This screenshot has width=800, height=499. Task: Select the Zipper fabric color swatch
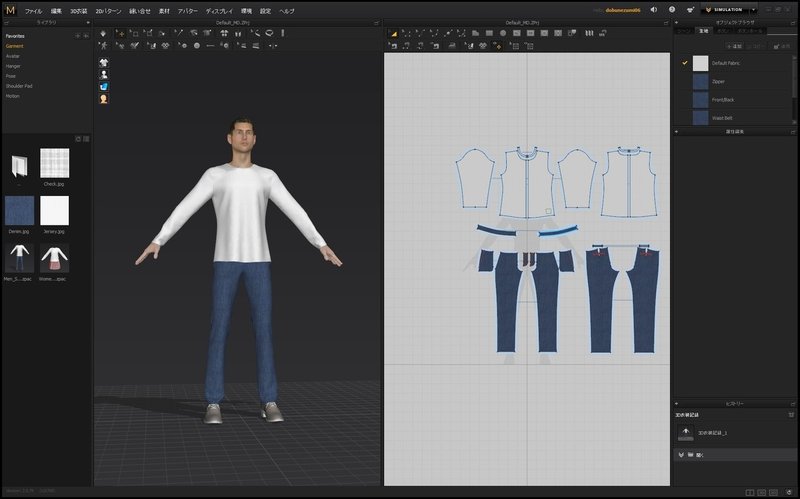[701, 81]
